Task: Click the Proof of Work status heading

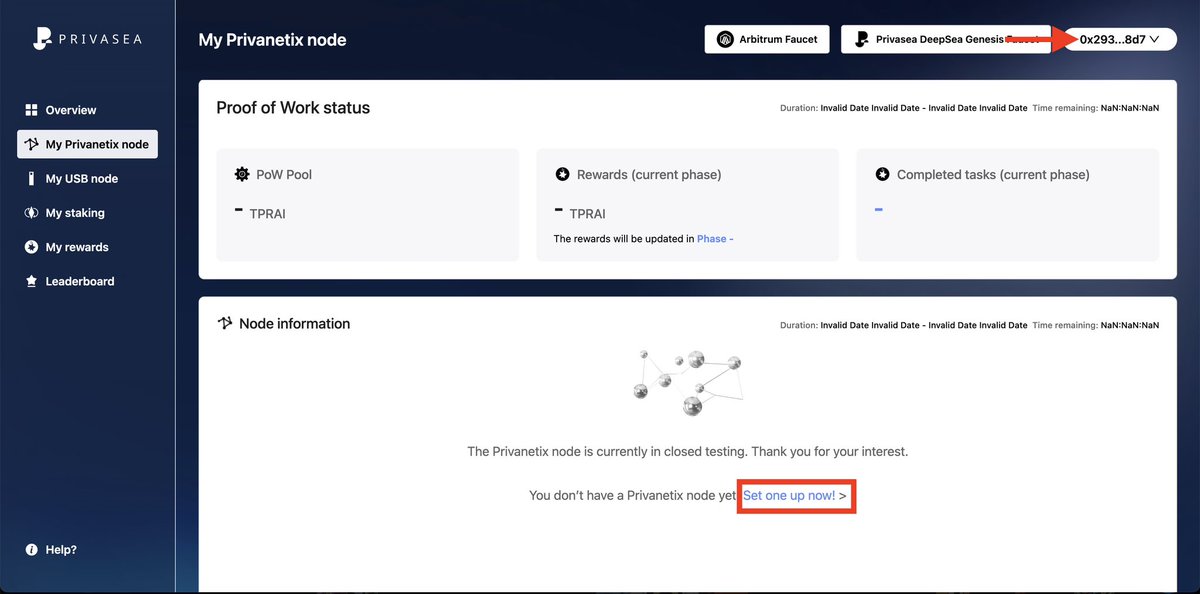Action: click(293, 108)
